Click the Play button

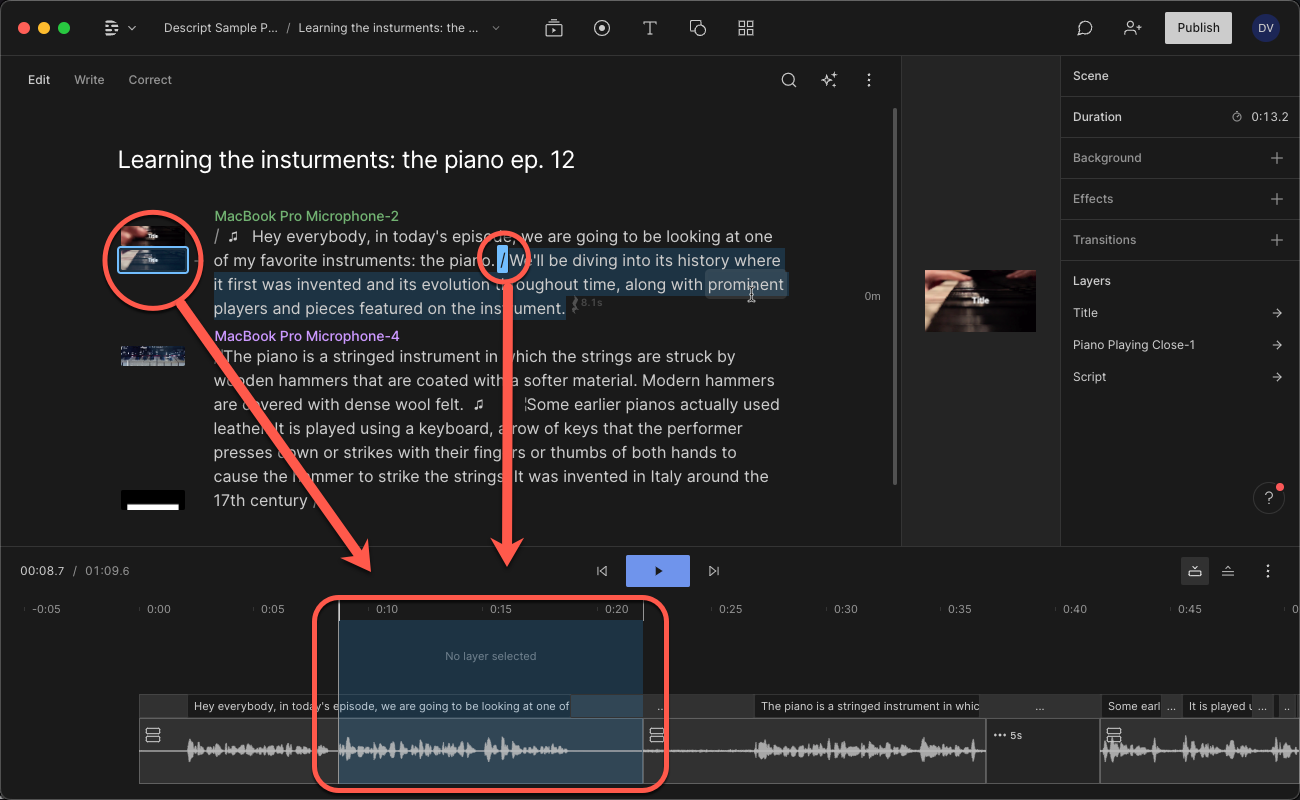point(658,571)
